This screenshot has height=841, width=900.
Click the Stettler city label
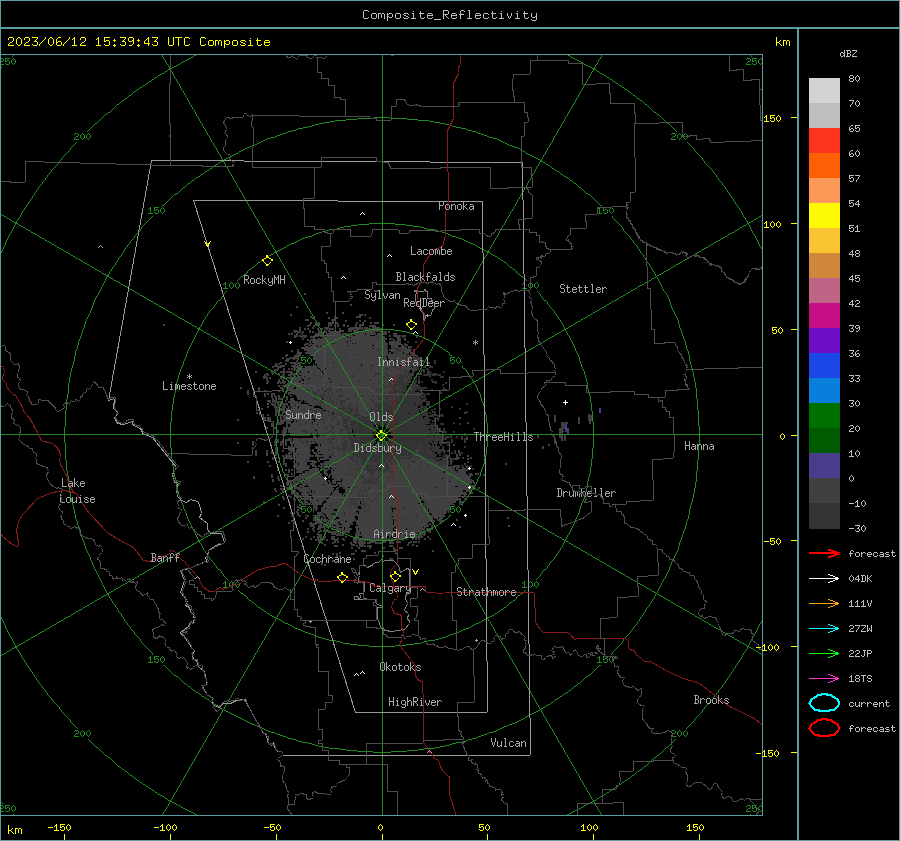click(583, 289)
